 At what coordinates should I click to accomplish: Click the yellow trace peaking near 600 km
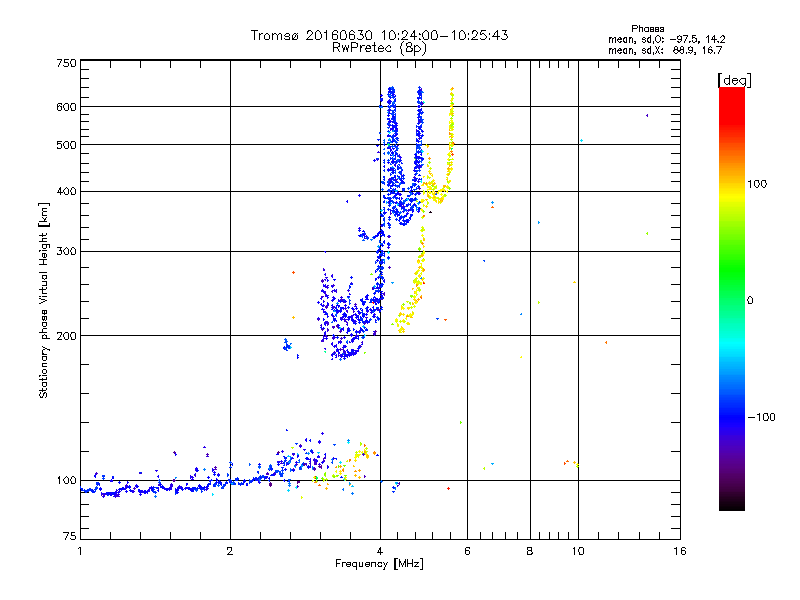451,138
